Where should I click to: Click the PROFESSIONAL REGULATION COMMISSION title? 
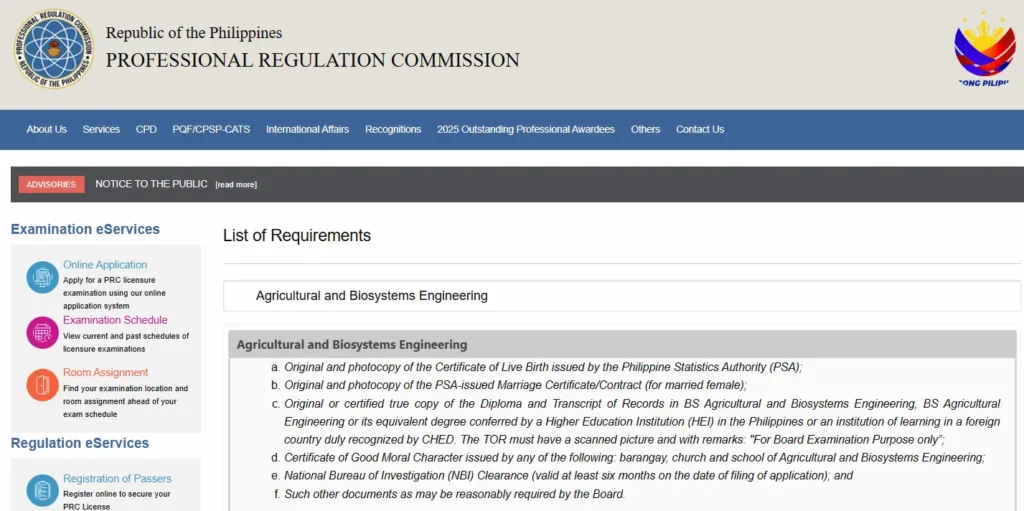click(x=313, y=60)
